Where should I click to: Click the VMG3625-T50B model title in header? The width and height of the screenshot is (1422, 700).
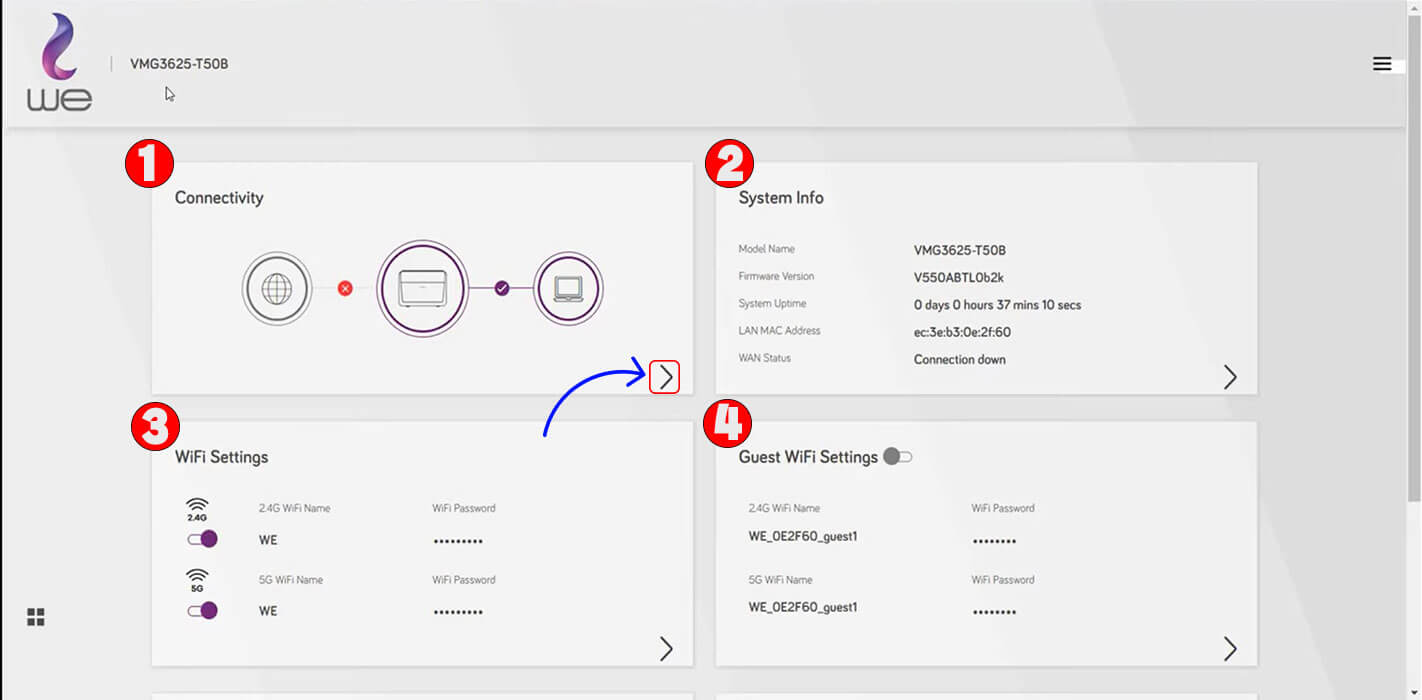click(179, 64)
